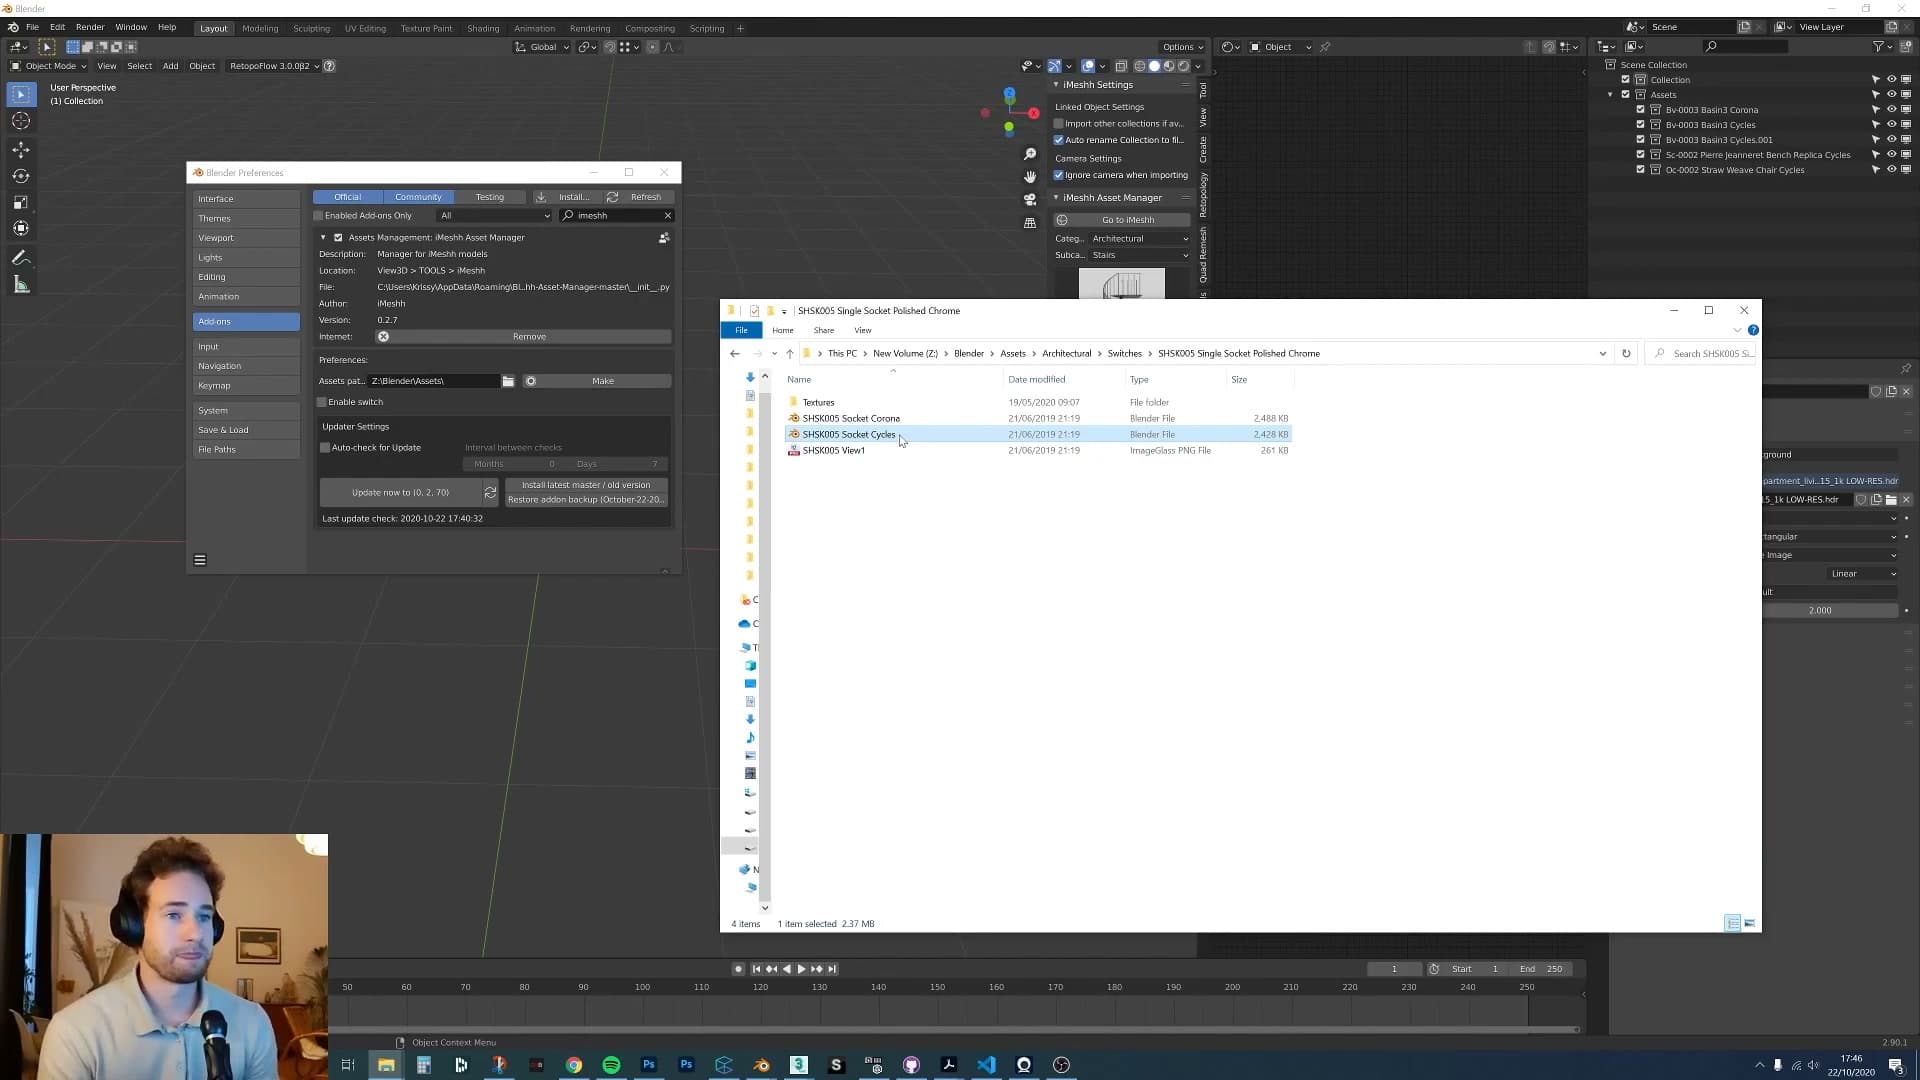Open the Category Architectural dropdown

1140,239
